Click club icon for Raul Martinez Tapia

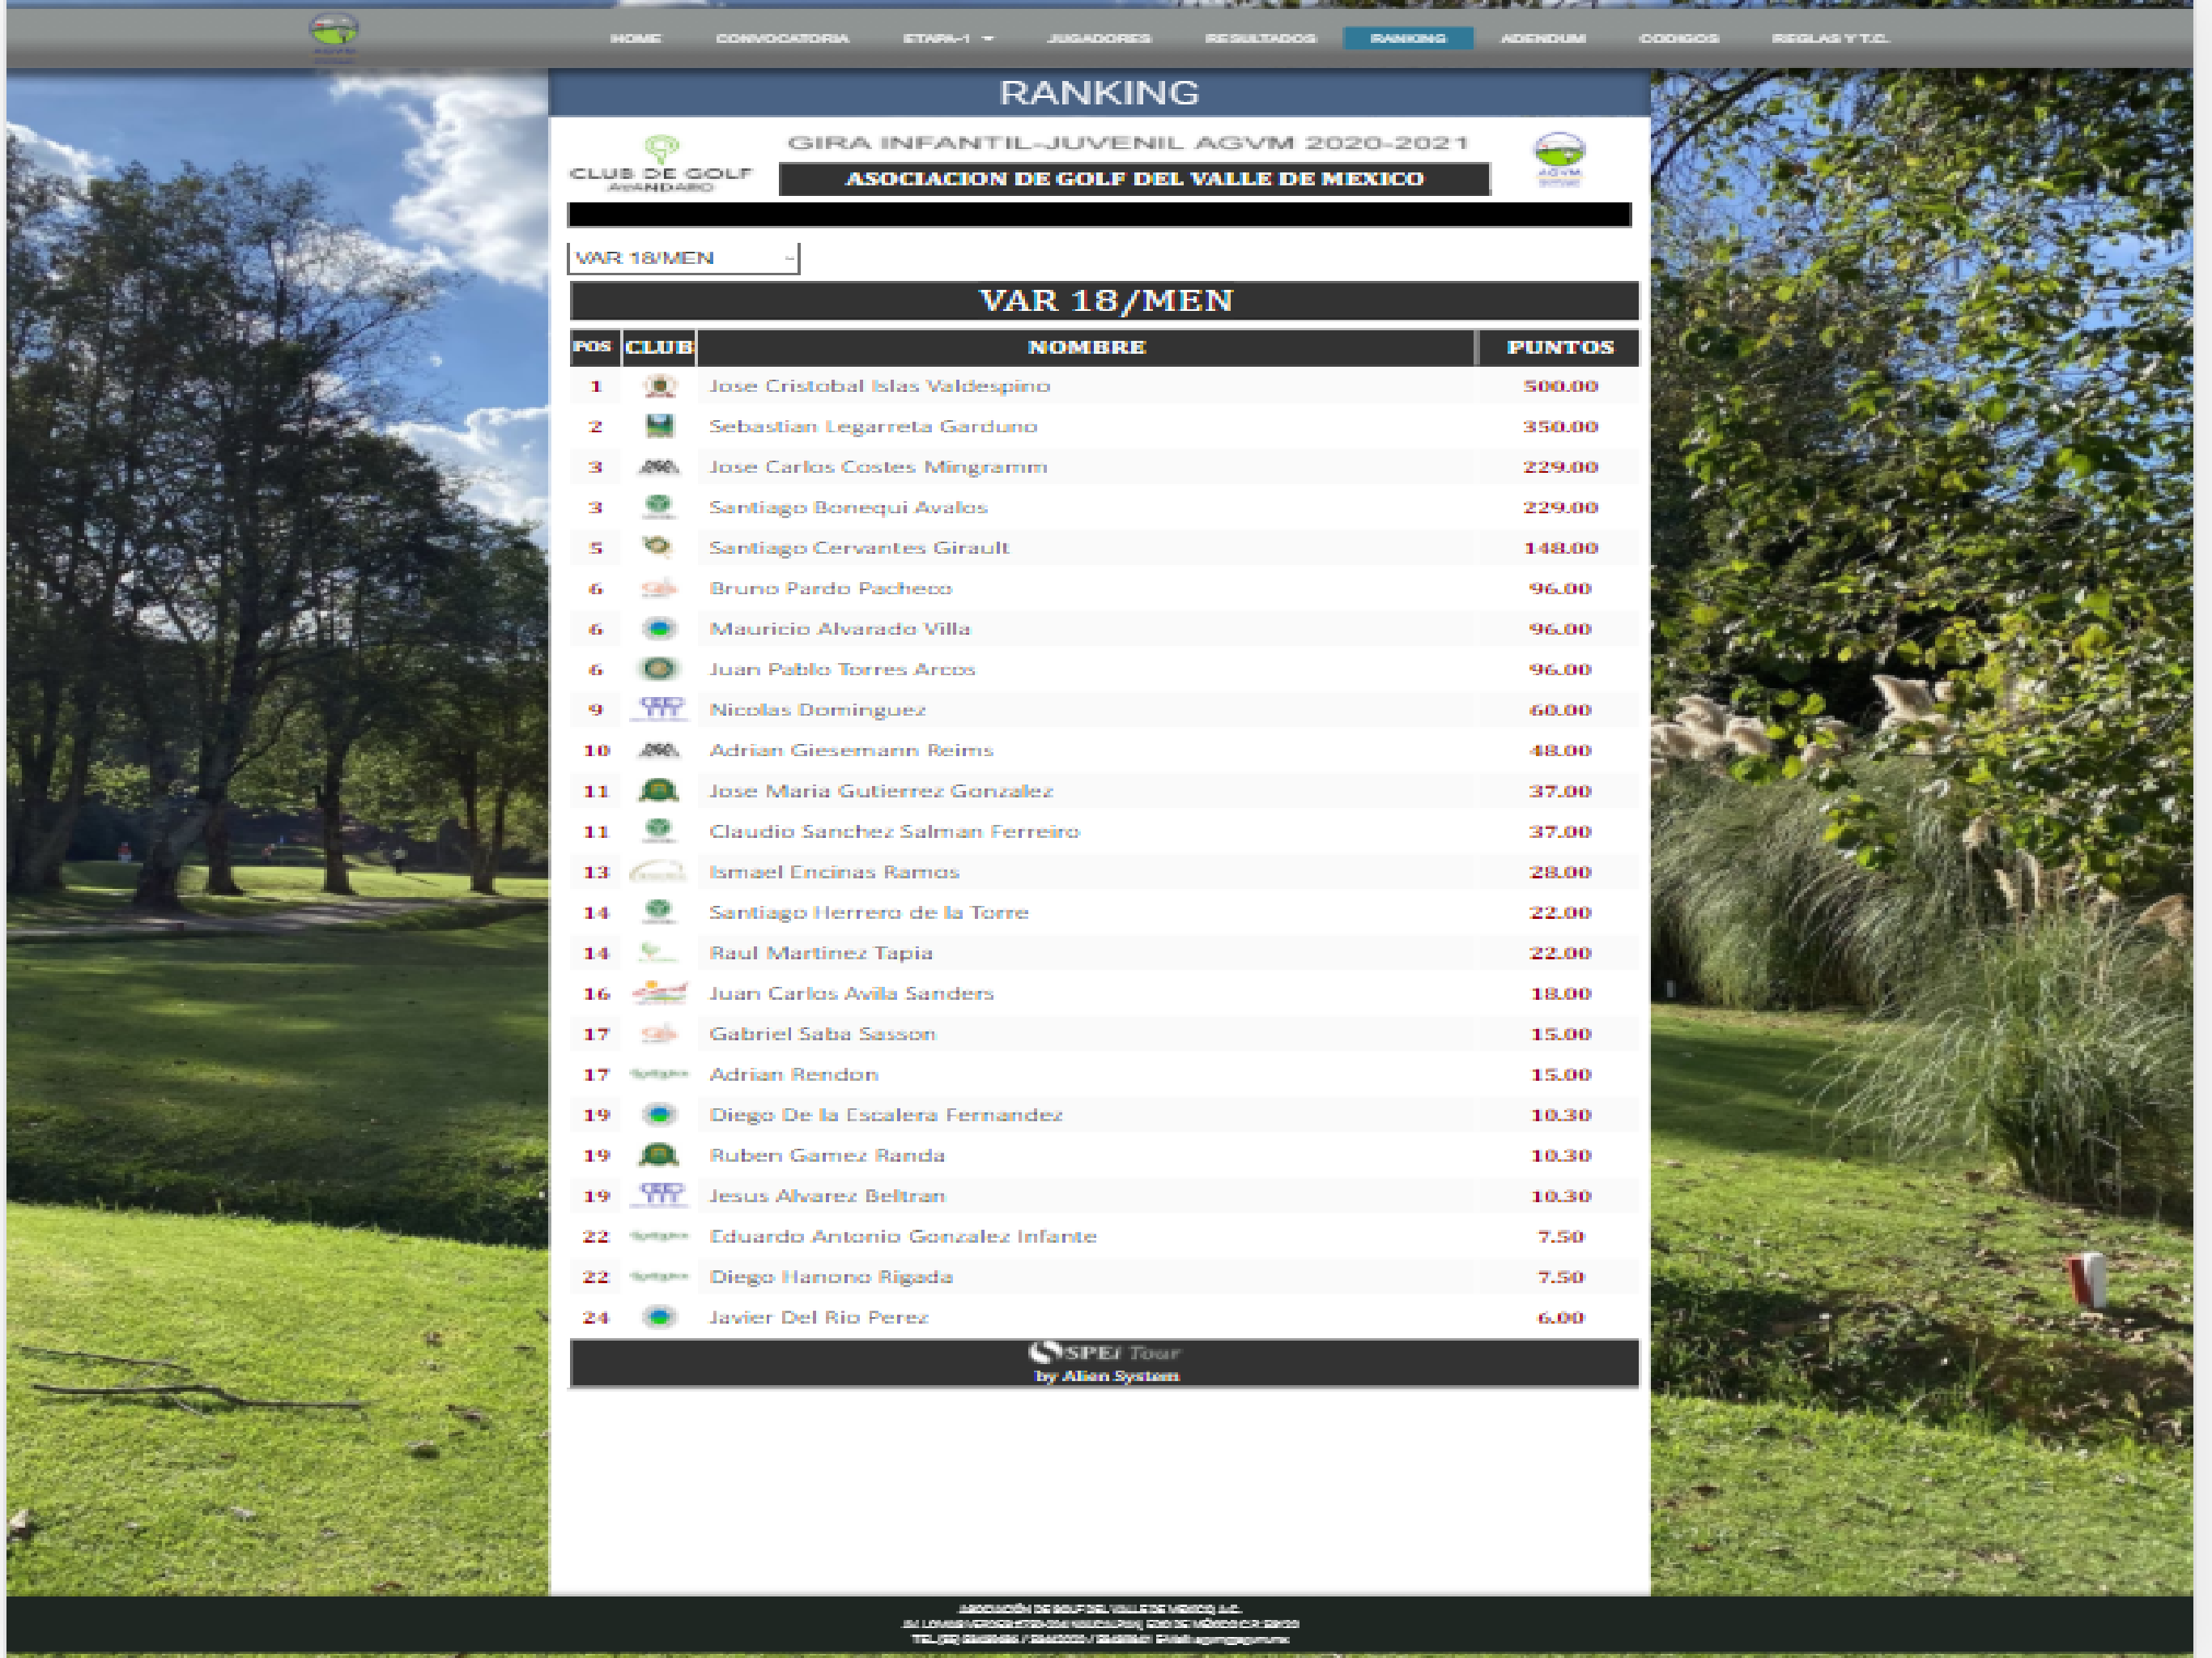[658, 953]
